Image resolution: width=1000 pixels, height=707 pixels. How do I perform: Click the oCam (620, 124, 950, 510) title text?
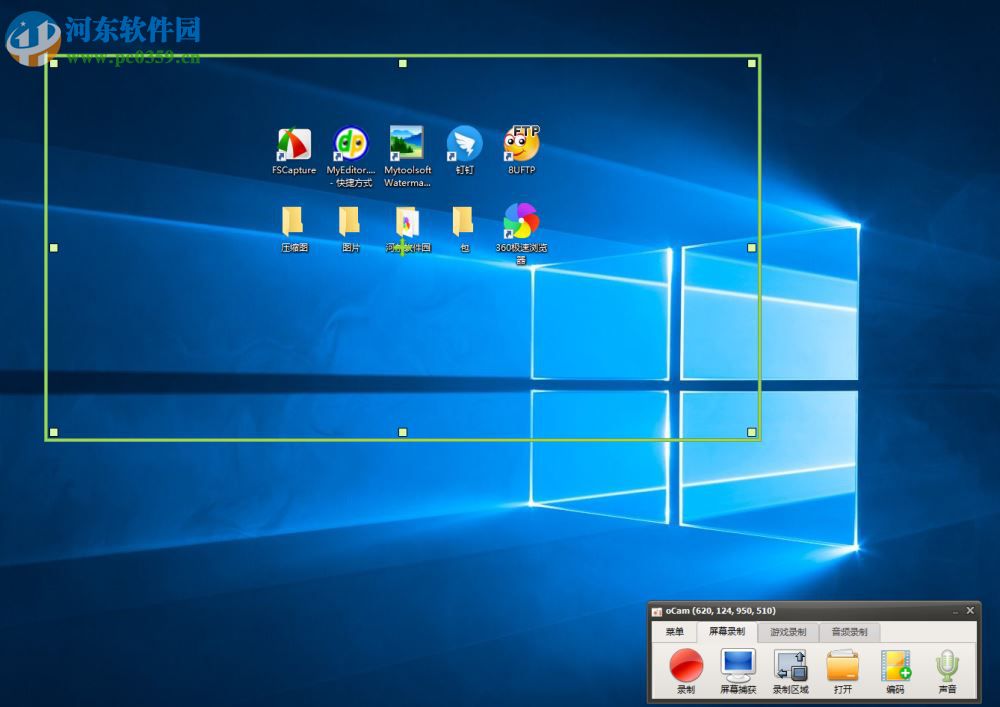[721, 611]
